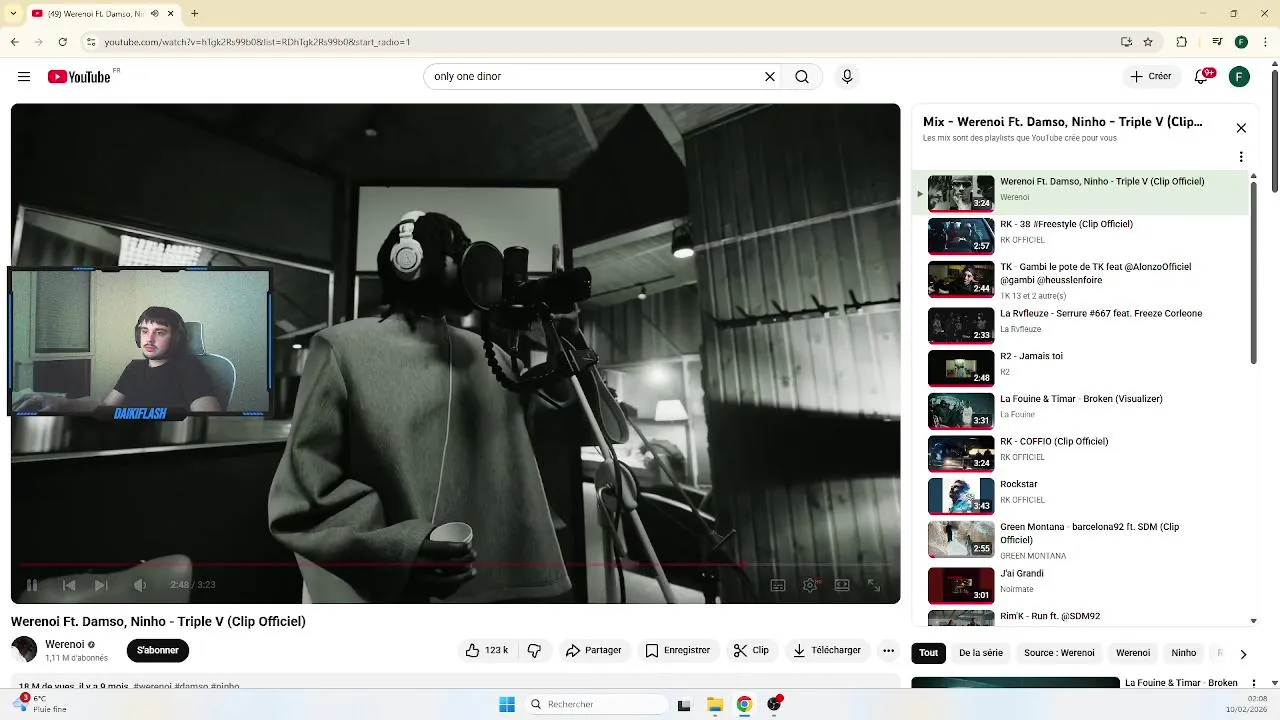Reload the browser page
This screenshot has height=720, width=1280.
coord(63,42)
